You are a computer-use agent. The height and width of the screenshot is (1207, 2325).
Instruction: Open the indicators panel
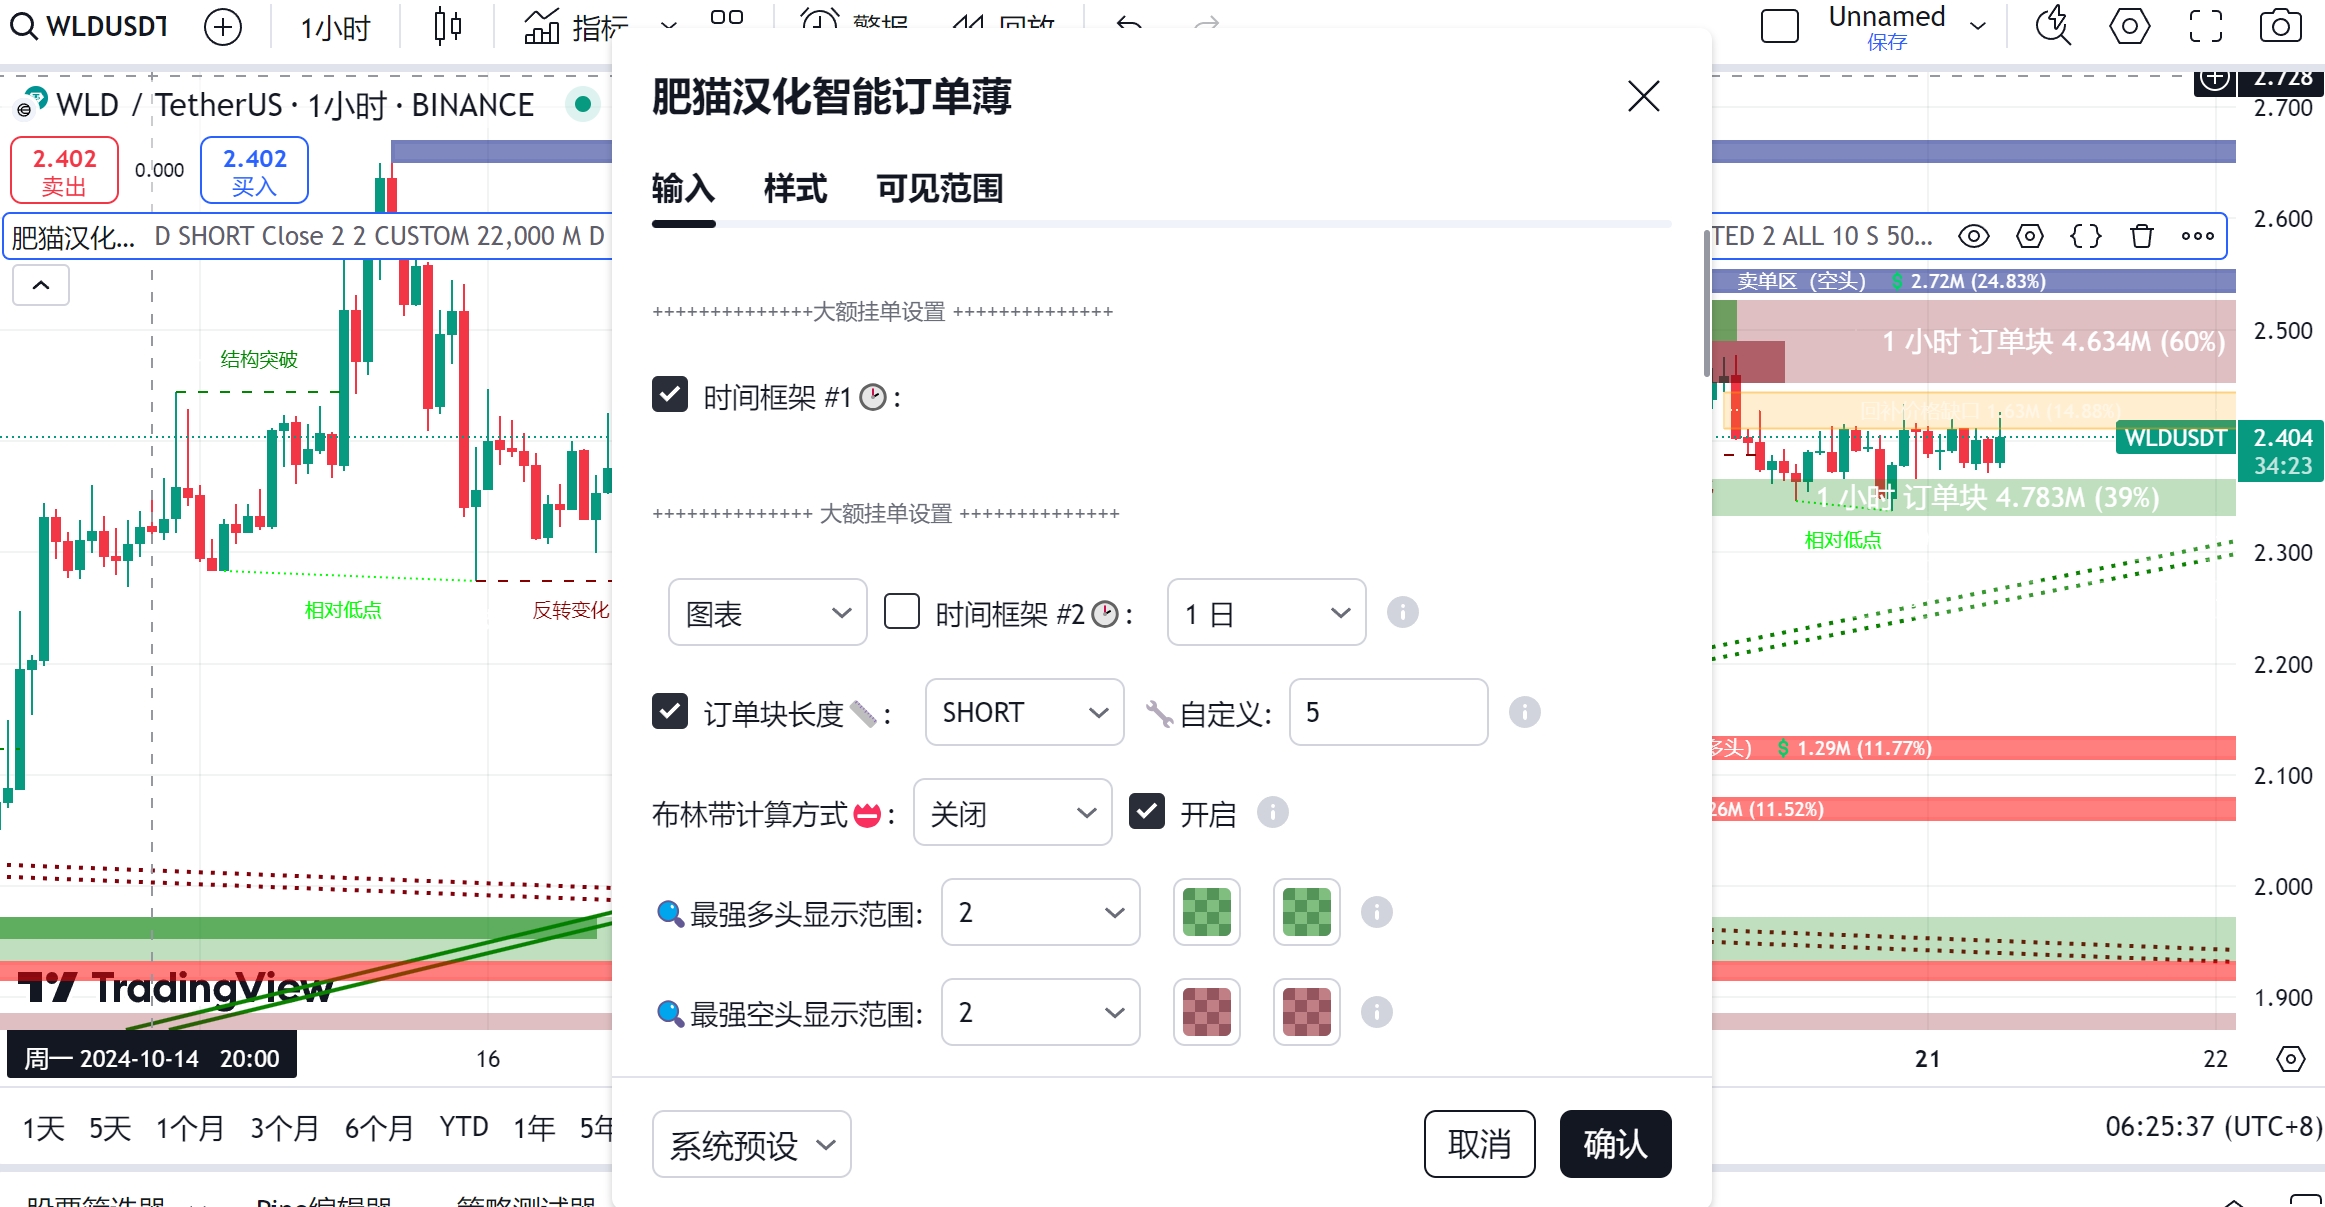(x=576, y=27)
